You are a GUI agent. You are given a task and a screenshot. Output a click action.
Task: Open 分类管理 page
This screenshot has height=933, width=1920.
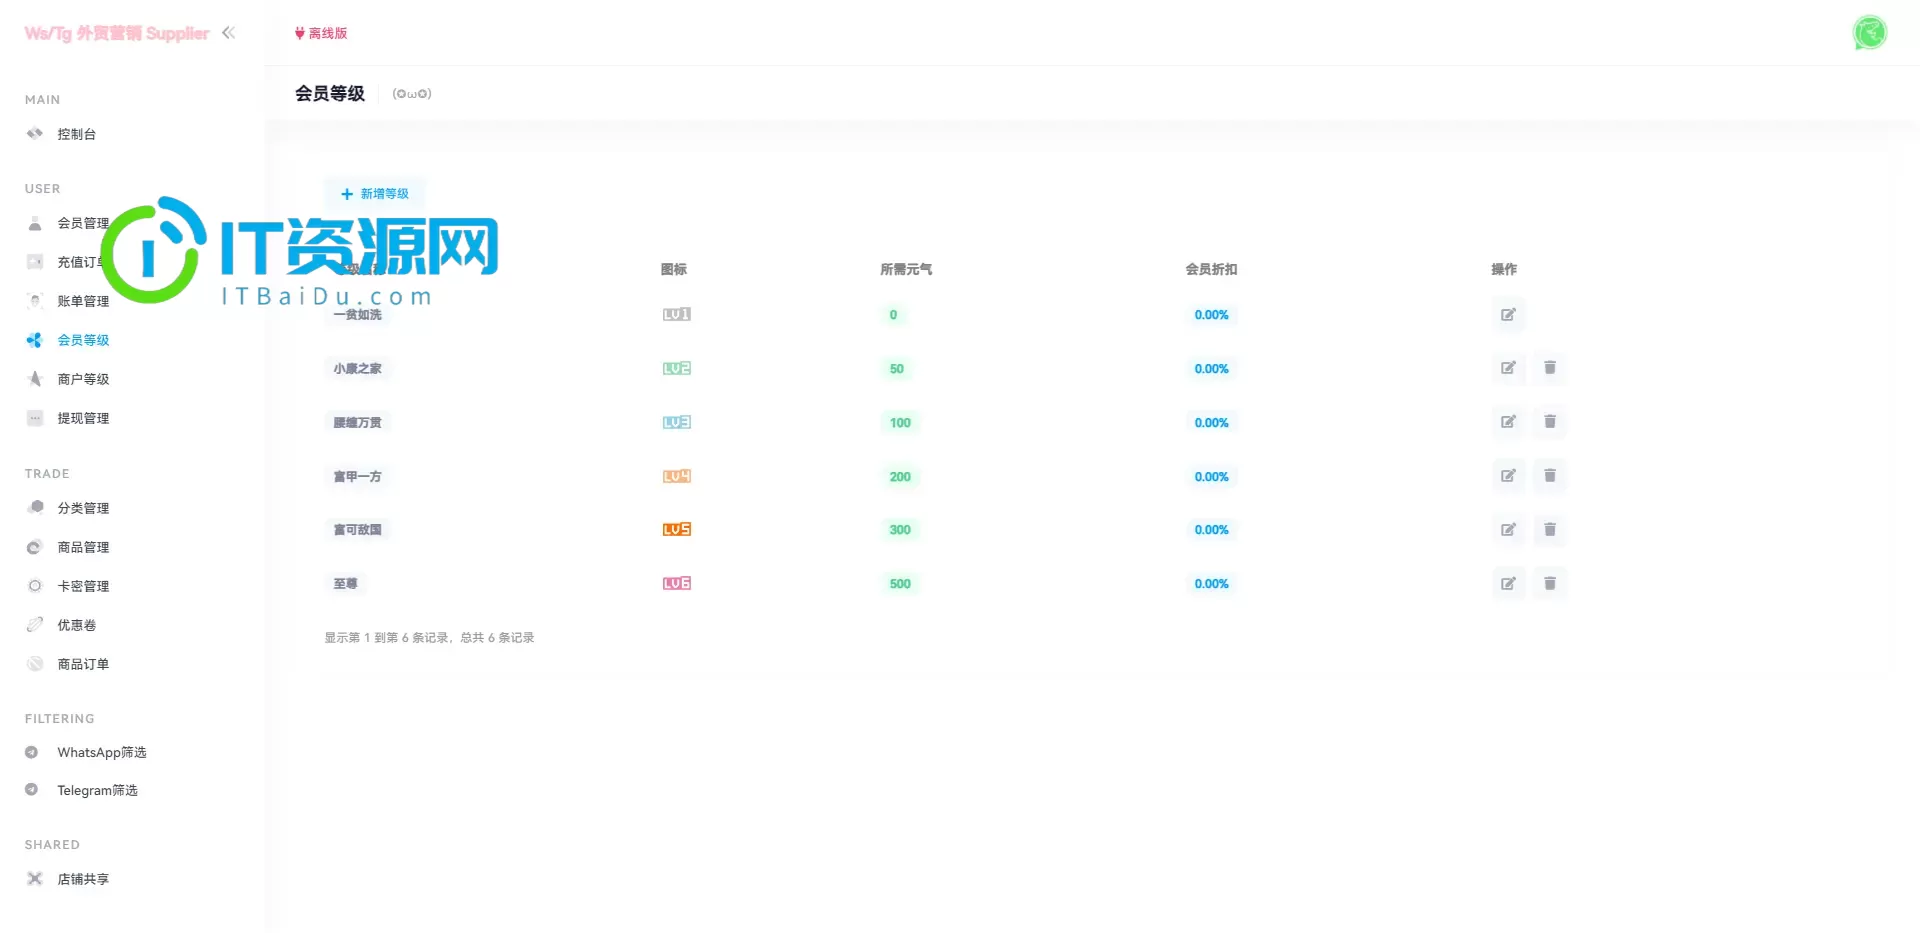click(83, 508)
